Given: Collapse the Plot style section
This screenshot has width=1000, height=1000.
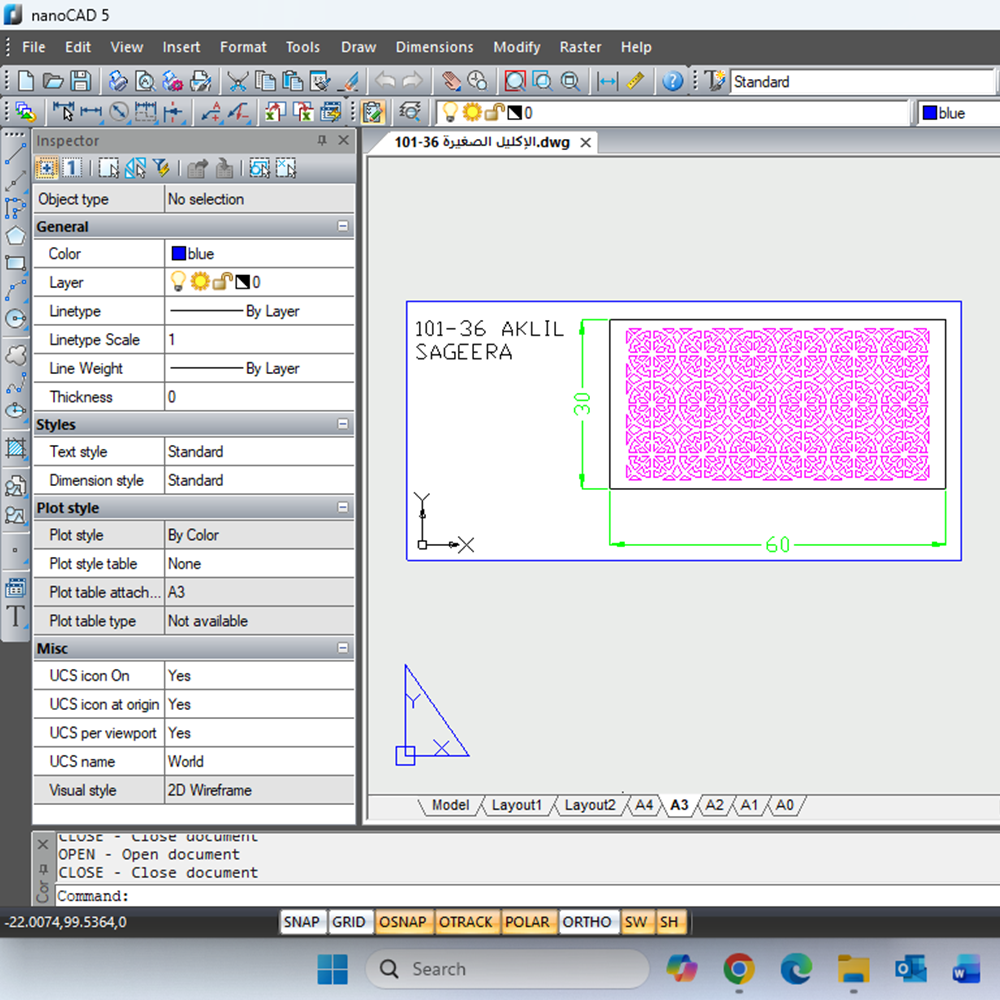Looking at the screenshot, I should pos(343,508).
